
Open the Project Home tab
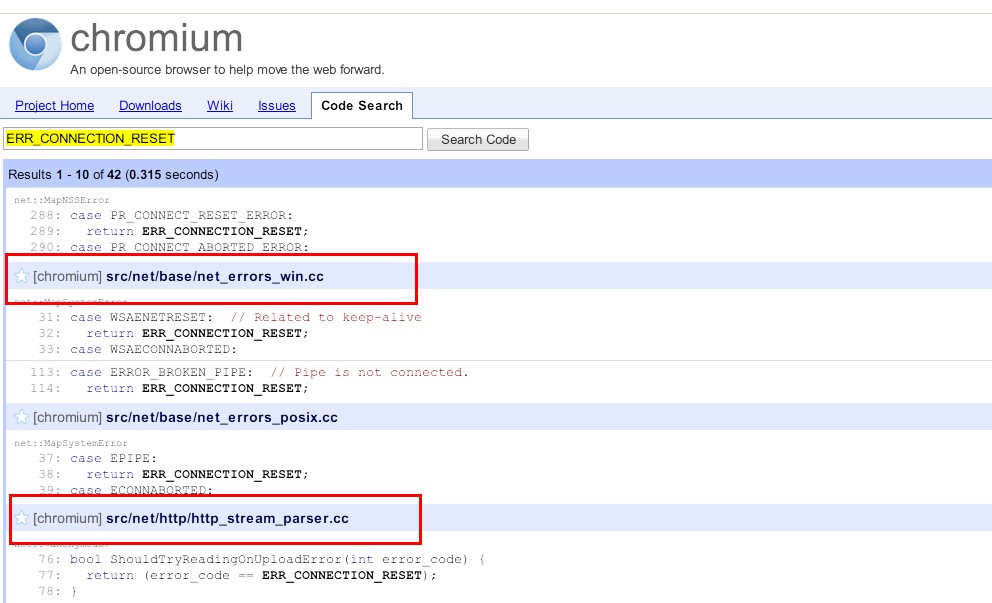(x=54, y=106)
